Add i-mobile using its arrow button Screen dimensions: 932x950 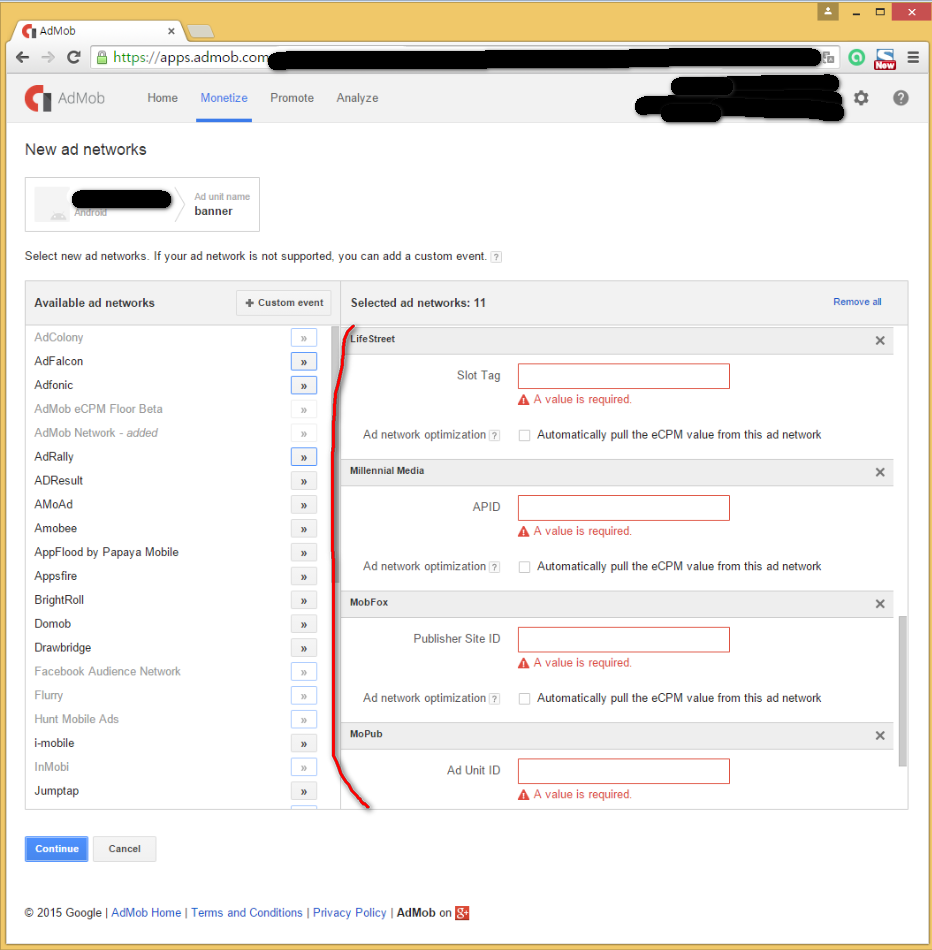click(x=304, y=743)
